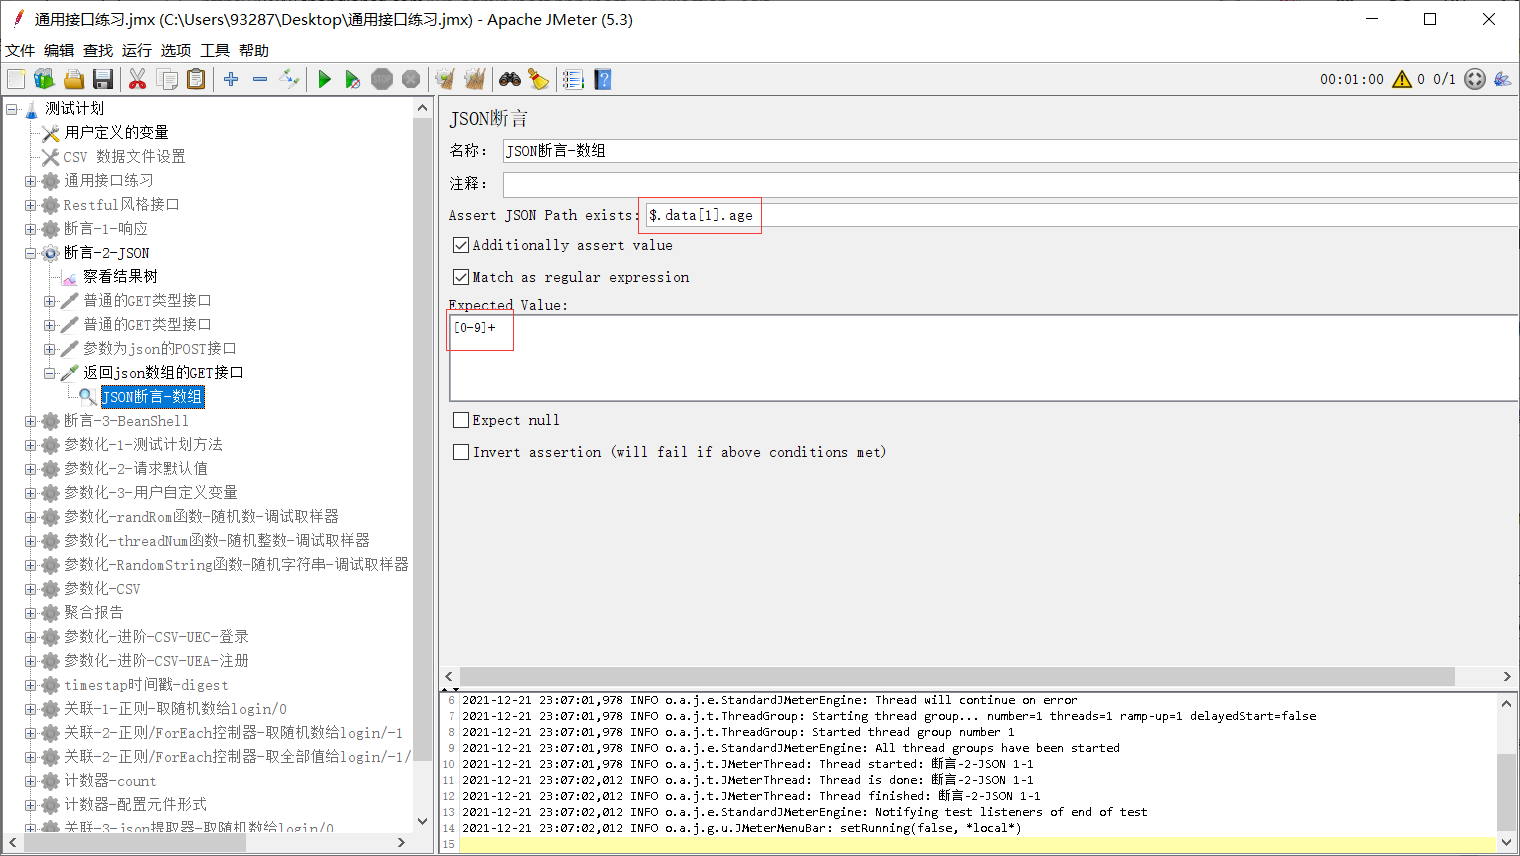Select CSV 数据文件设置 in tree
The image size is (1520, 856).
point(124,156)
